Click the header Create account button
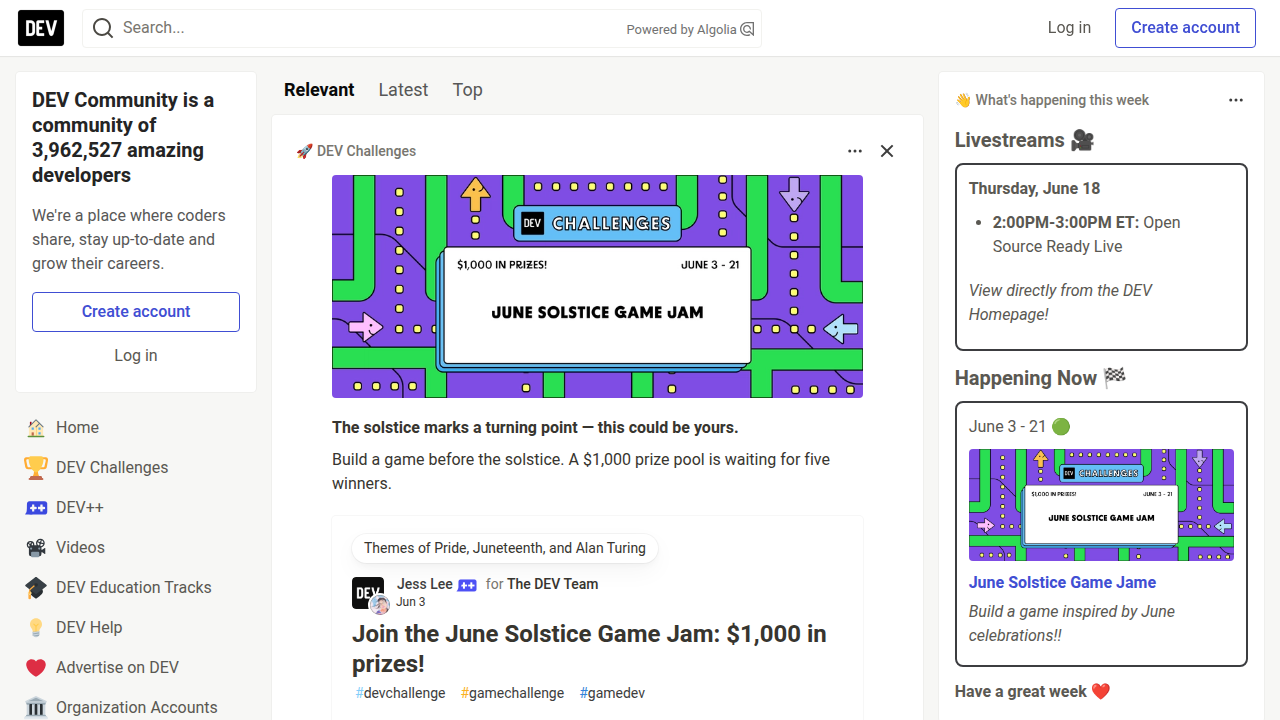 (1185, 28)
